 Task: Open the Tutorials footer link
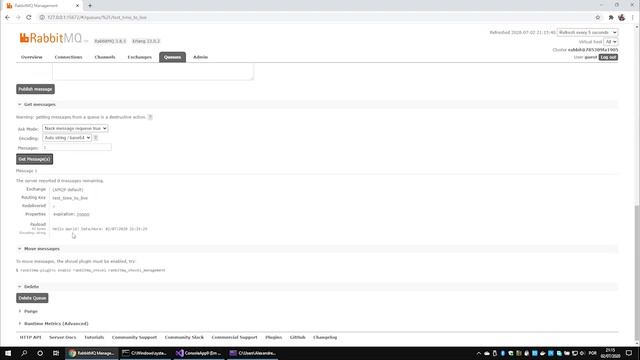tap(94, 338)
